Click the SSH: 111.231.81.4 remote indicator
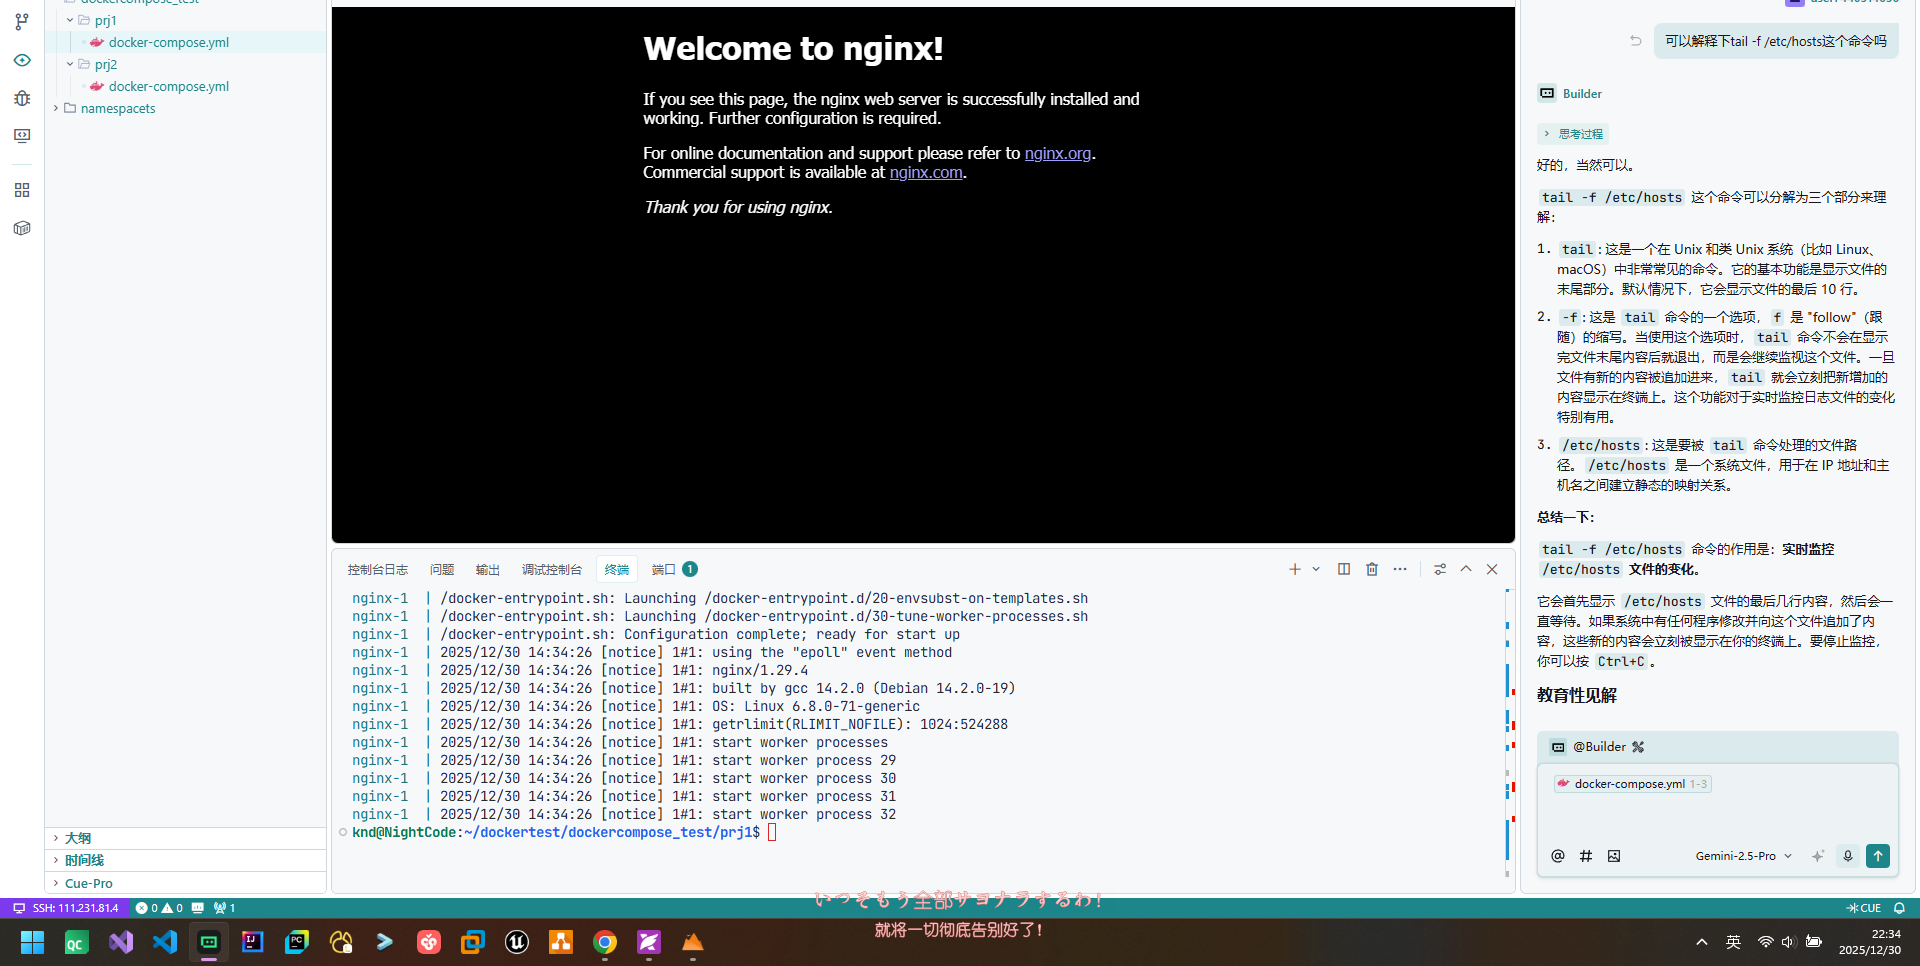The height and width of the screenshot is (966, 1920). (65, 908)
